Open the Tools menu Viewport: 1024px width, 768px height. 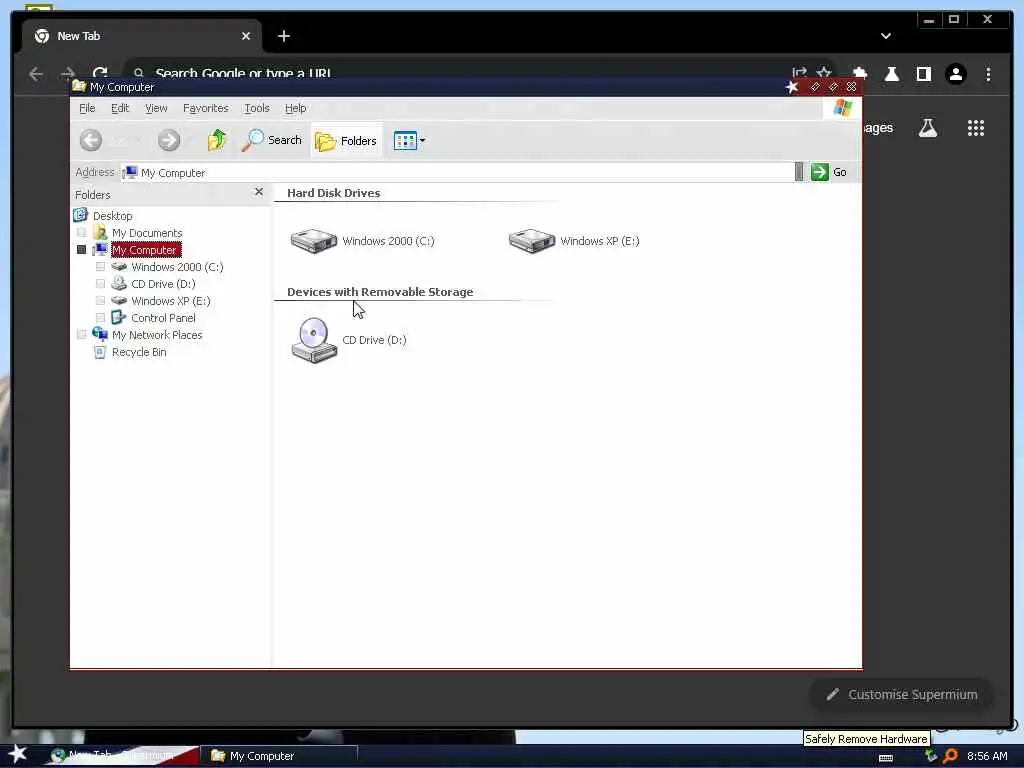pyautogui.click(x=257, y=108)
